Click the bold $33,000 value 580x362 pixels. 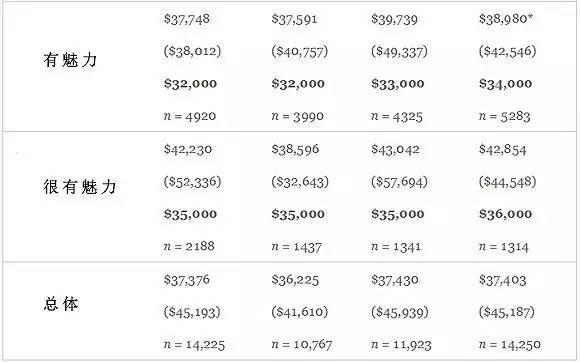[x=398, y=84]
